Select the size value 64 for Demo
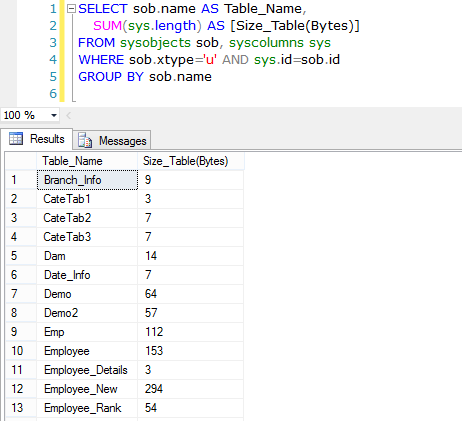 click(191, 294)
